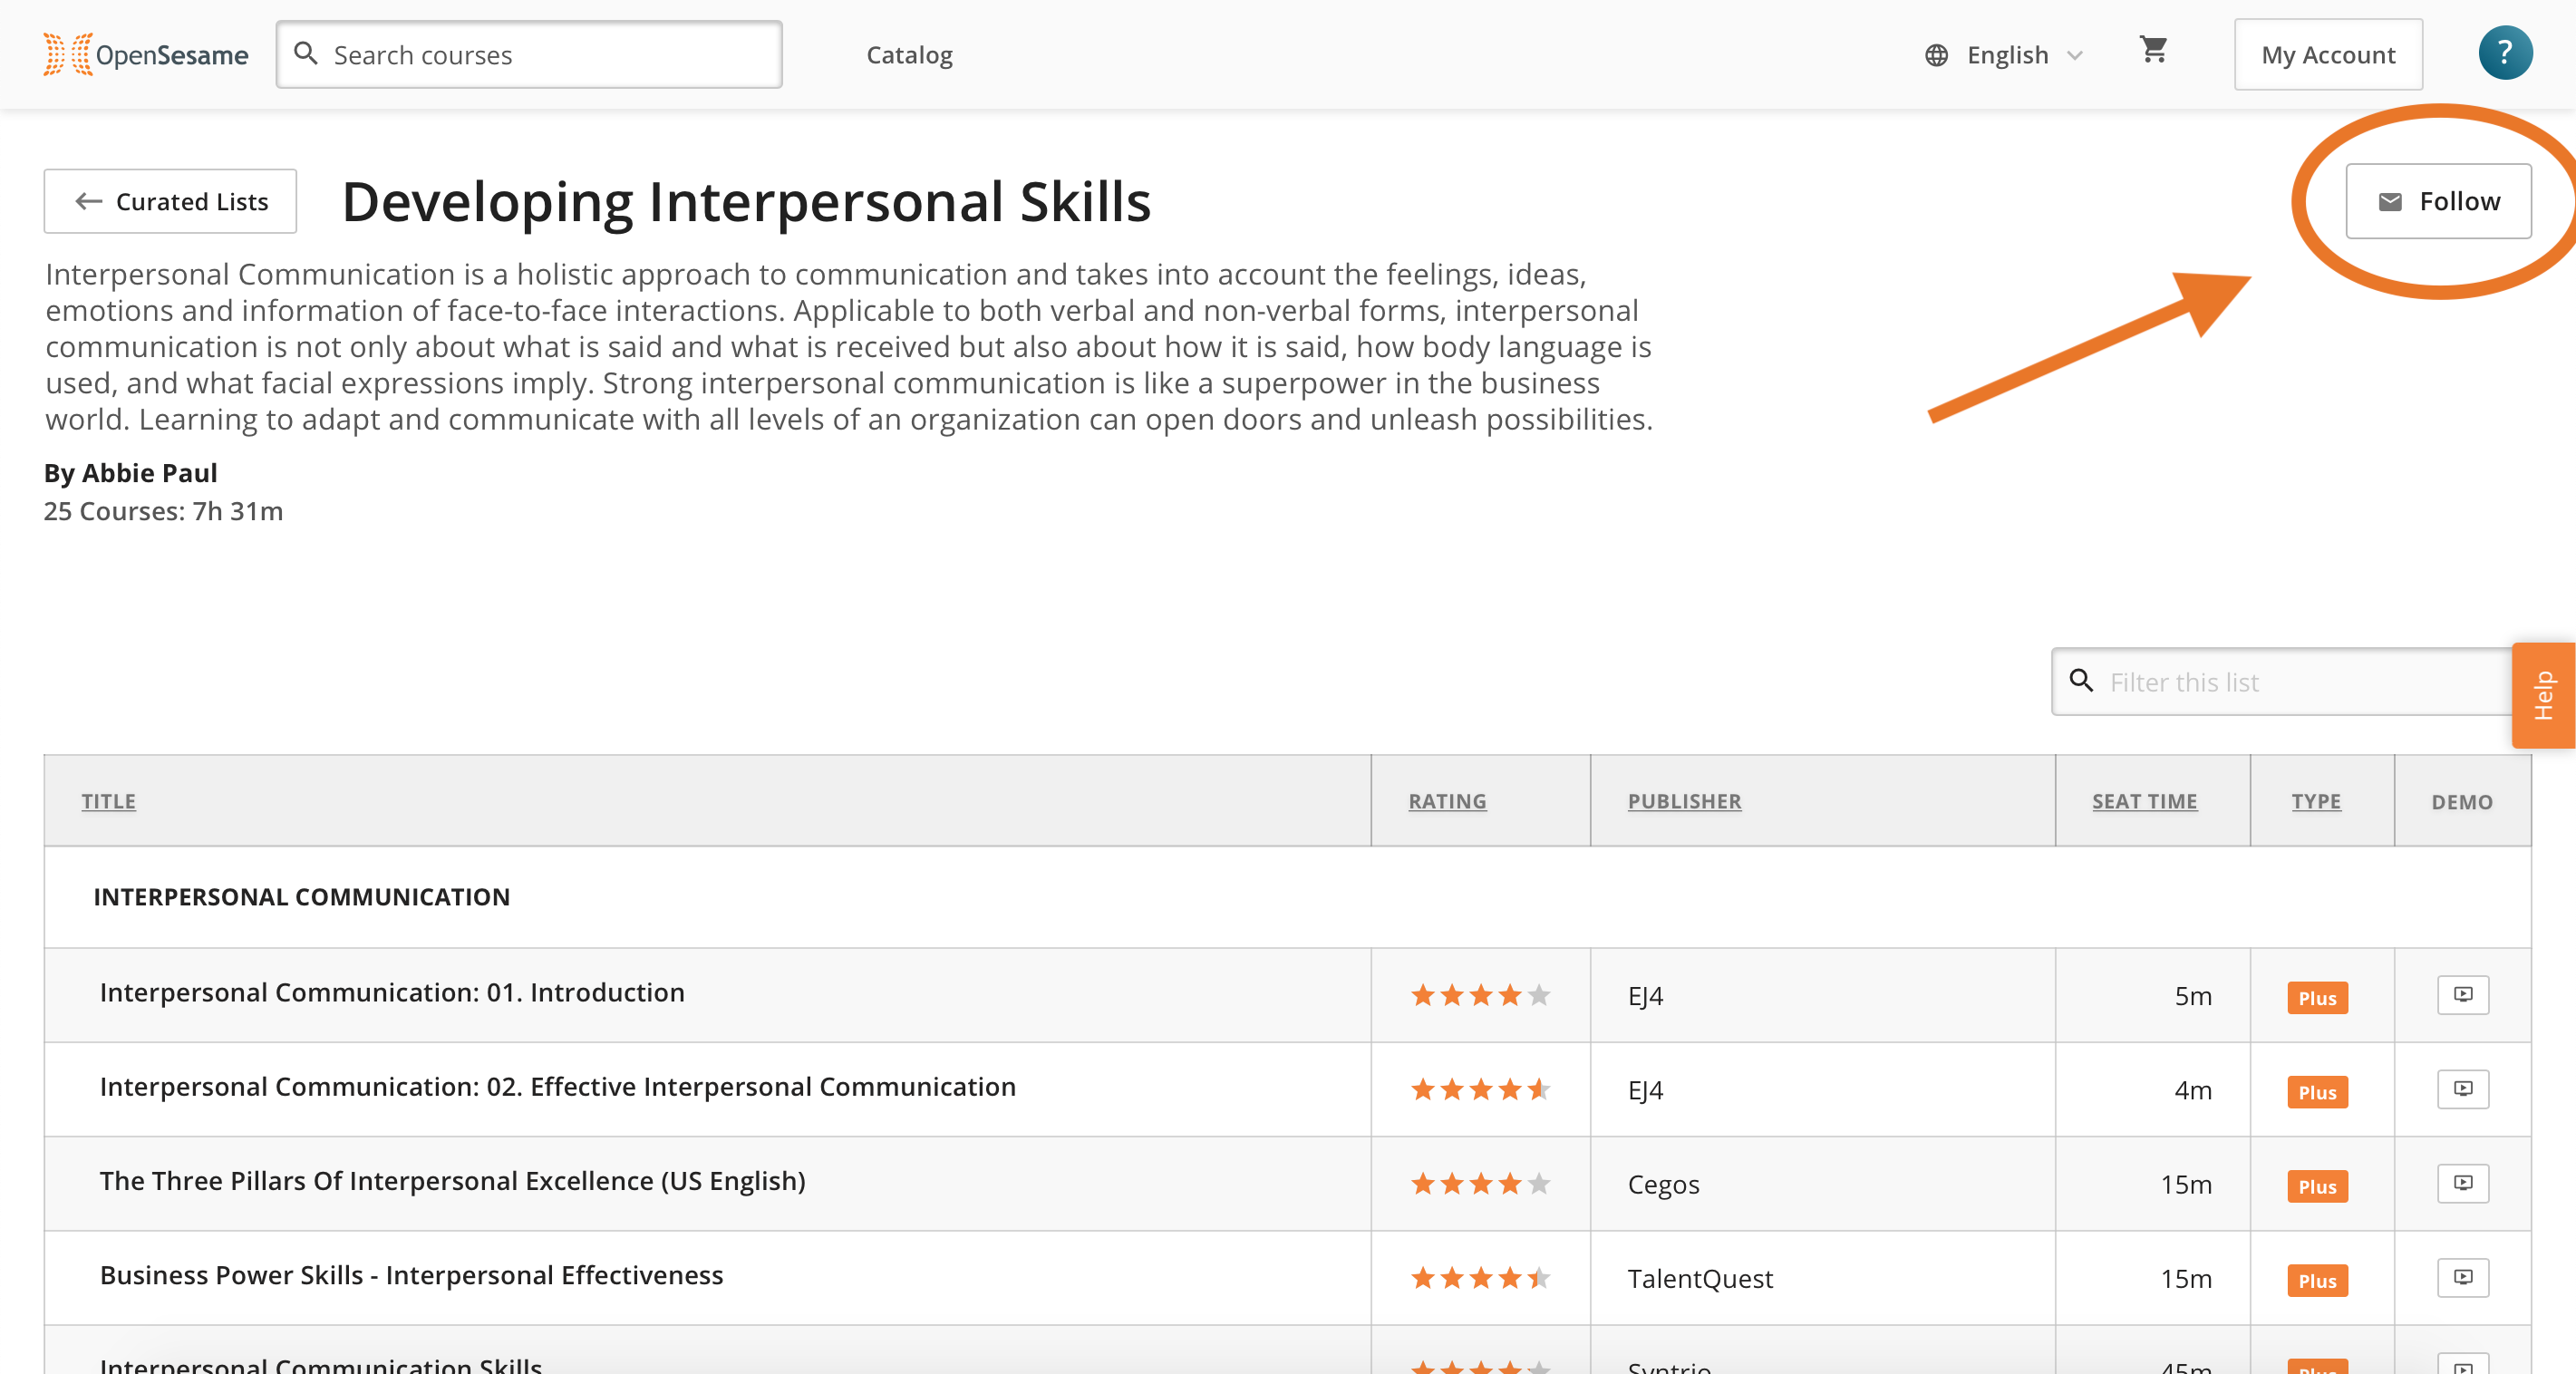
Task: Sort the list by Title column
Action: pyautogui.click(x=108, y=801)
